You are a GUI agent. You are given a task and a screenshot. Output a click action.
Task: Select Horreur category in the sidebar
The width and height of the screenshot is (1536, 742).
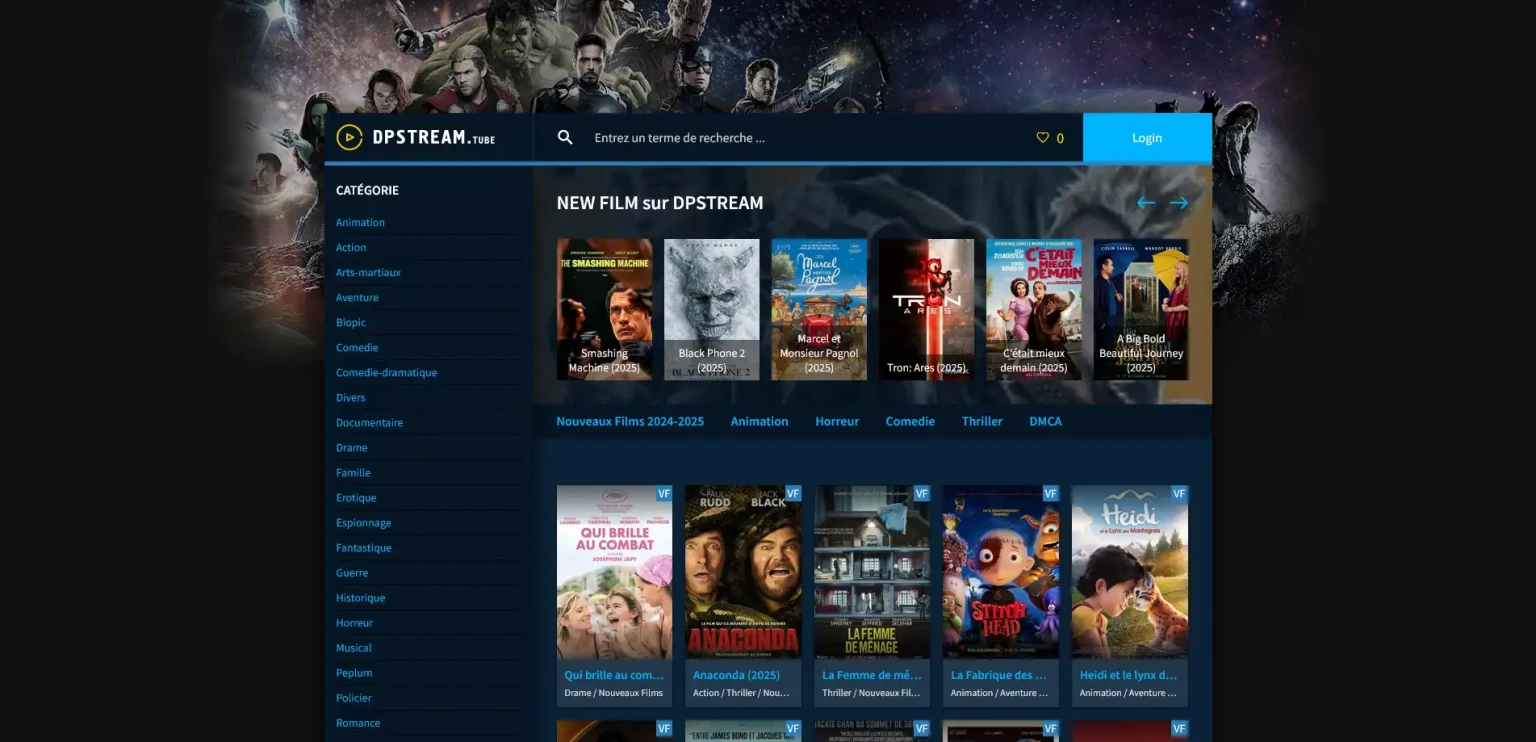pos(354,622)
